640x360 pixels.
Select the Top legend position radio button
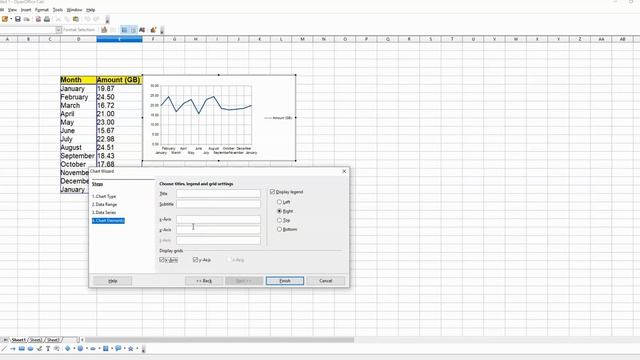[x=280, y=220]
